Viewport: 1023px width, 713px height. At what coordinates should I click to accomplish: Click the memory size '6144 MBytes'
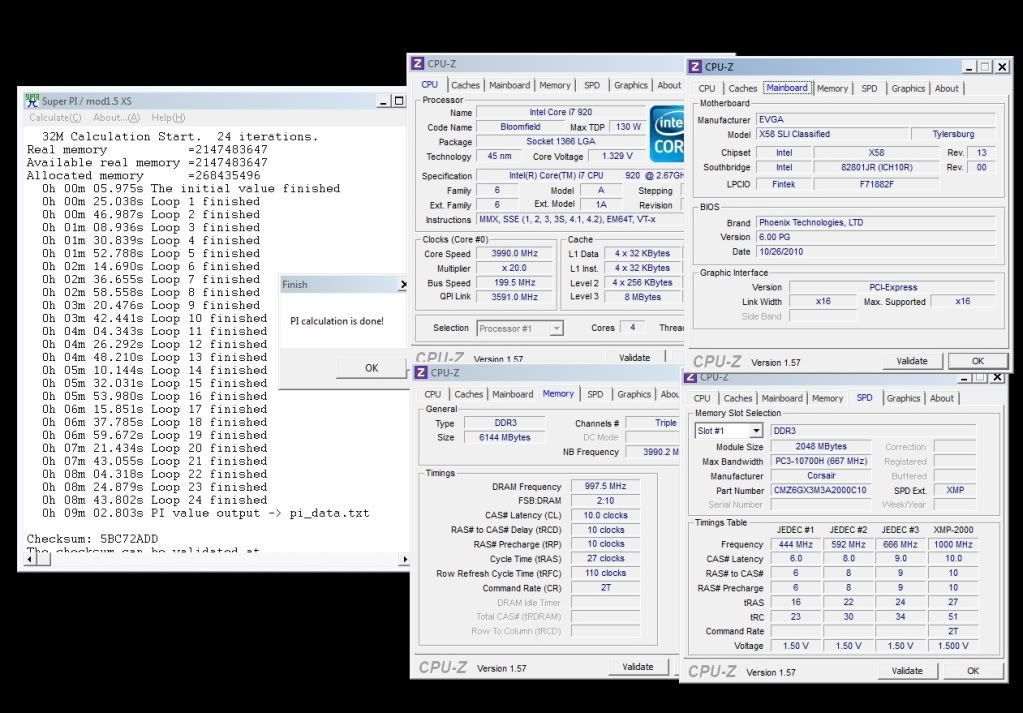(x=504, y=438)
